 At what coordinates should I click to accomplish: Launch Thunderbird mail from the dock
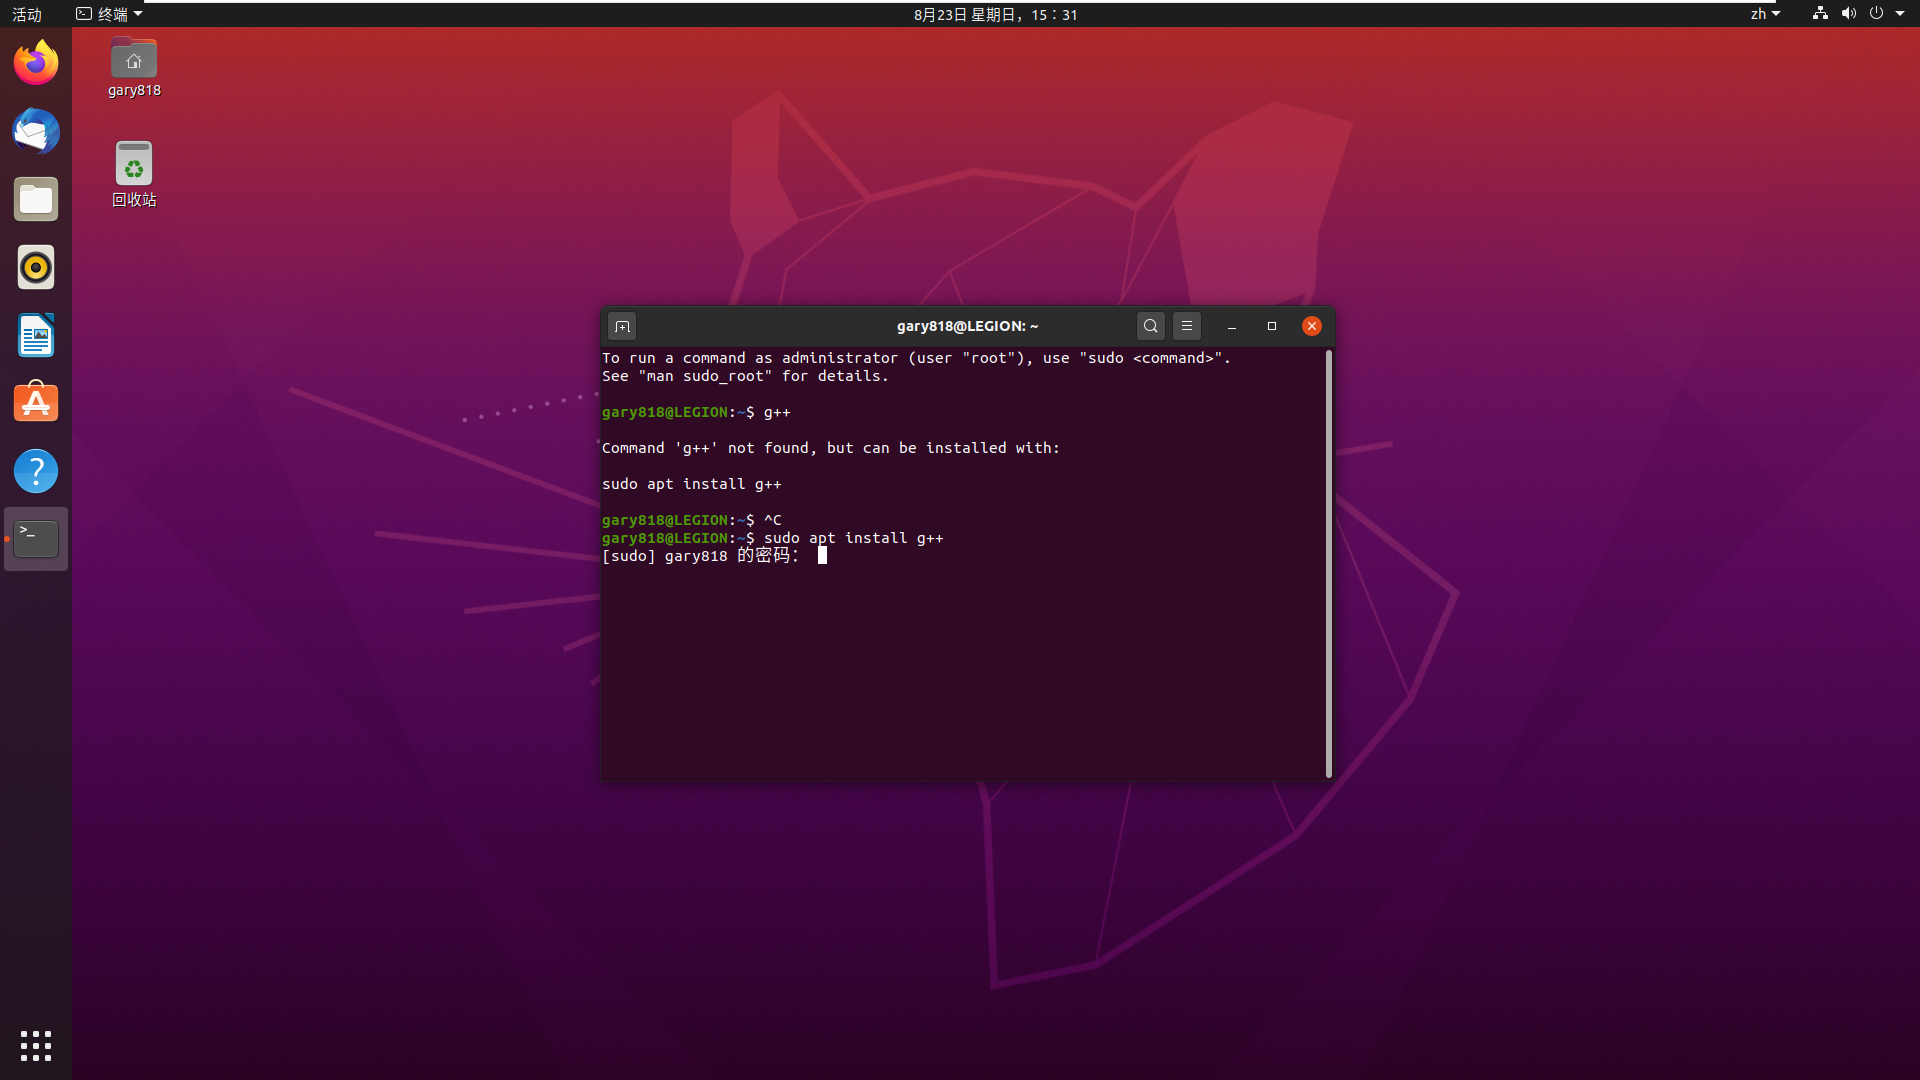[36, 131]
